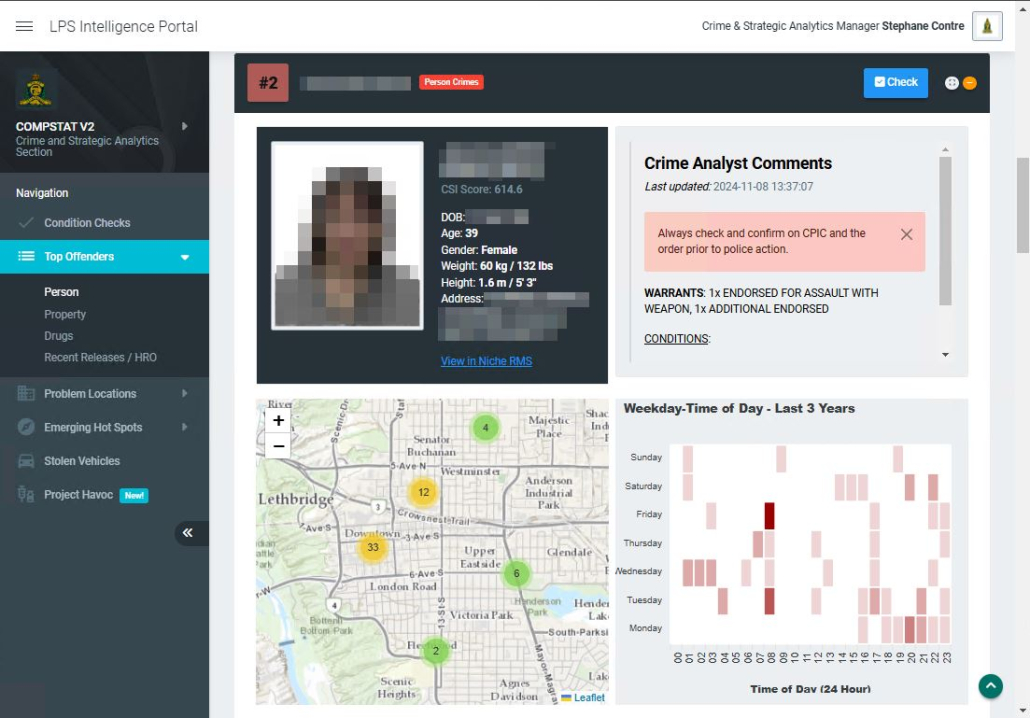
Task: Click the Check button with checkbox
Action: coord(895,83)
